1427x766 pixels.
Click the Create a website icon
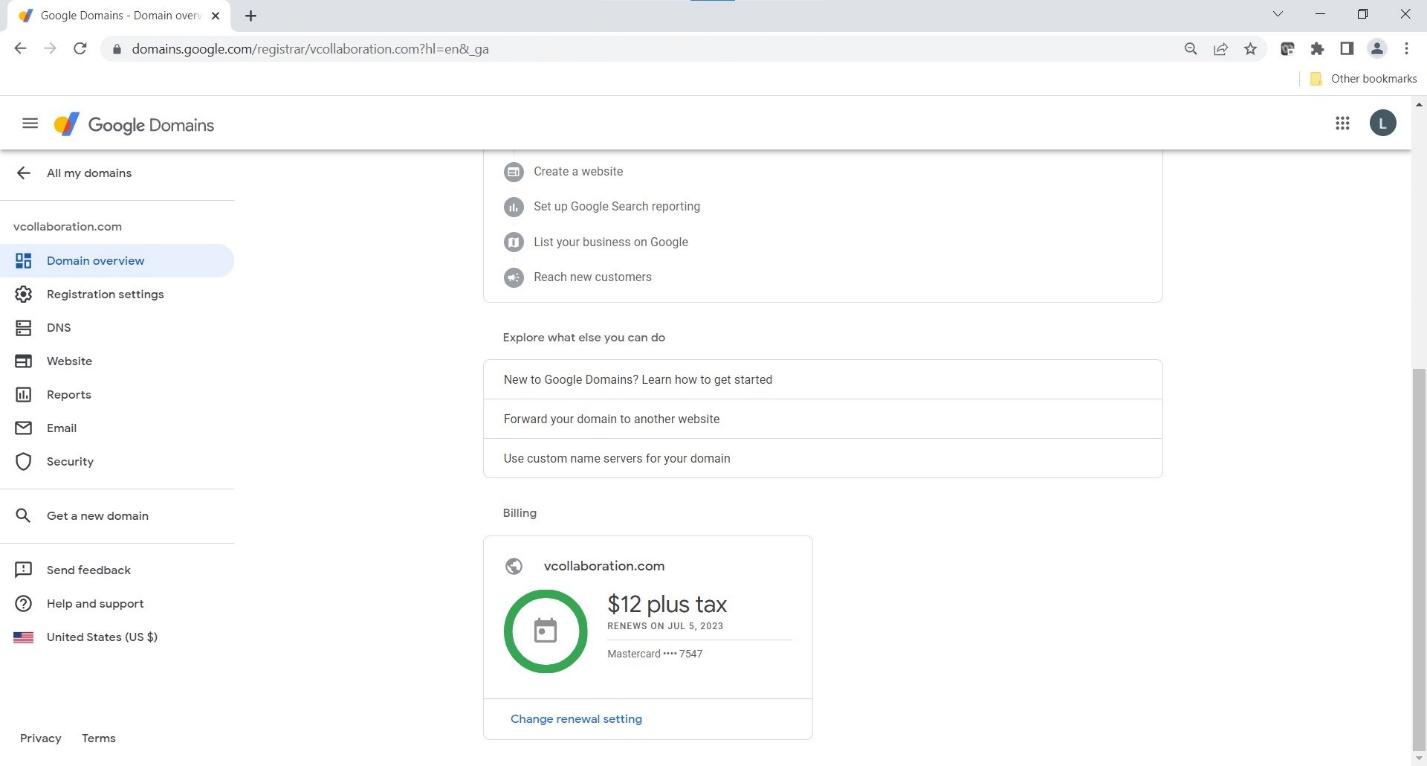coord(513,172)
